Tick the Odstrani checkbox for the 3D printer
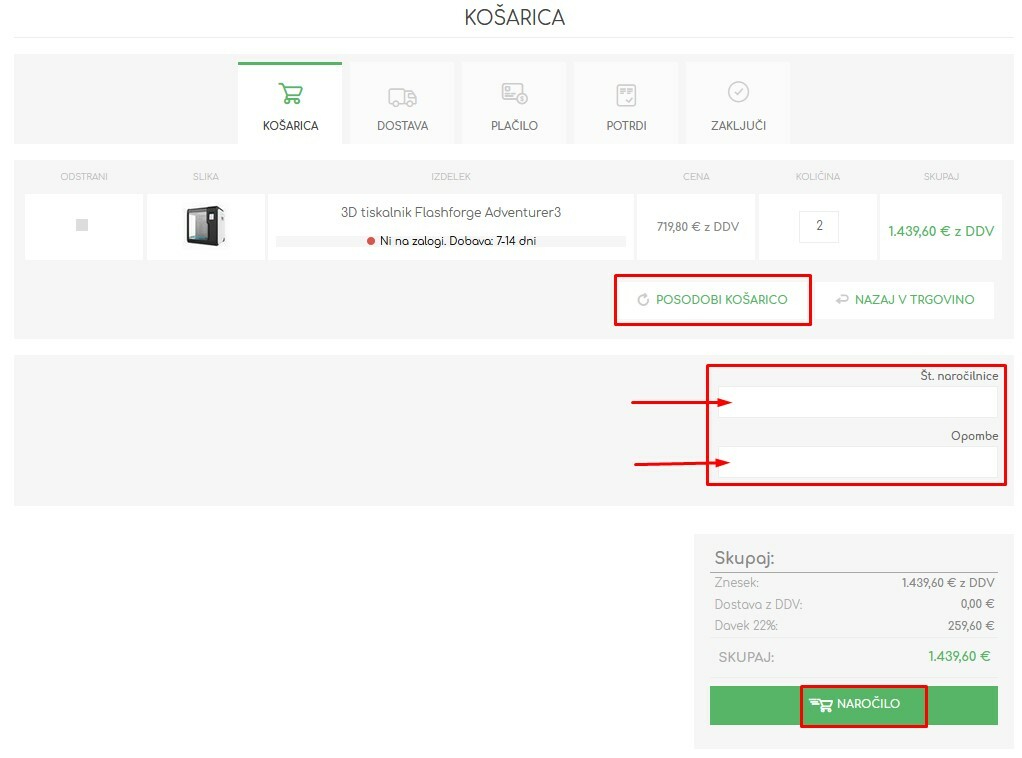The height and width of the screenshot is (758, 1022). click(x=82, y=225)
